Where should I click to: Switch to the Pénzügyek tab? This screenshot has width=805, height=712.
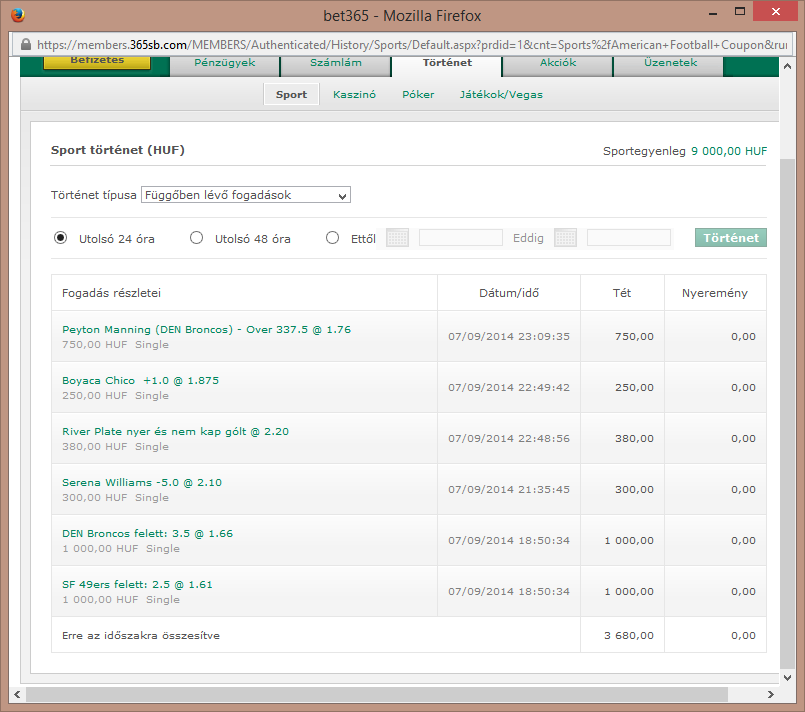(x=224, y=64)
